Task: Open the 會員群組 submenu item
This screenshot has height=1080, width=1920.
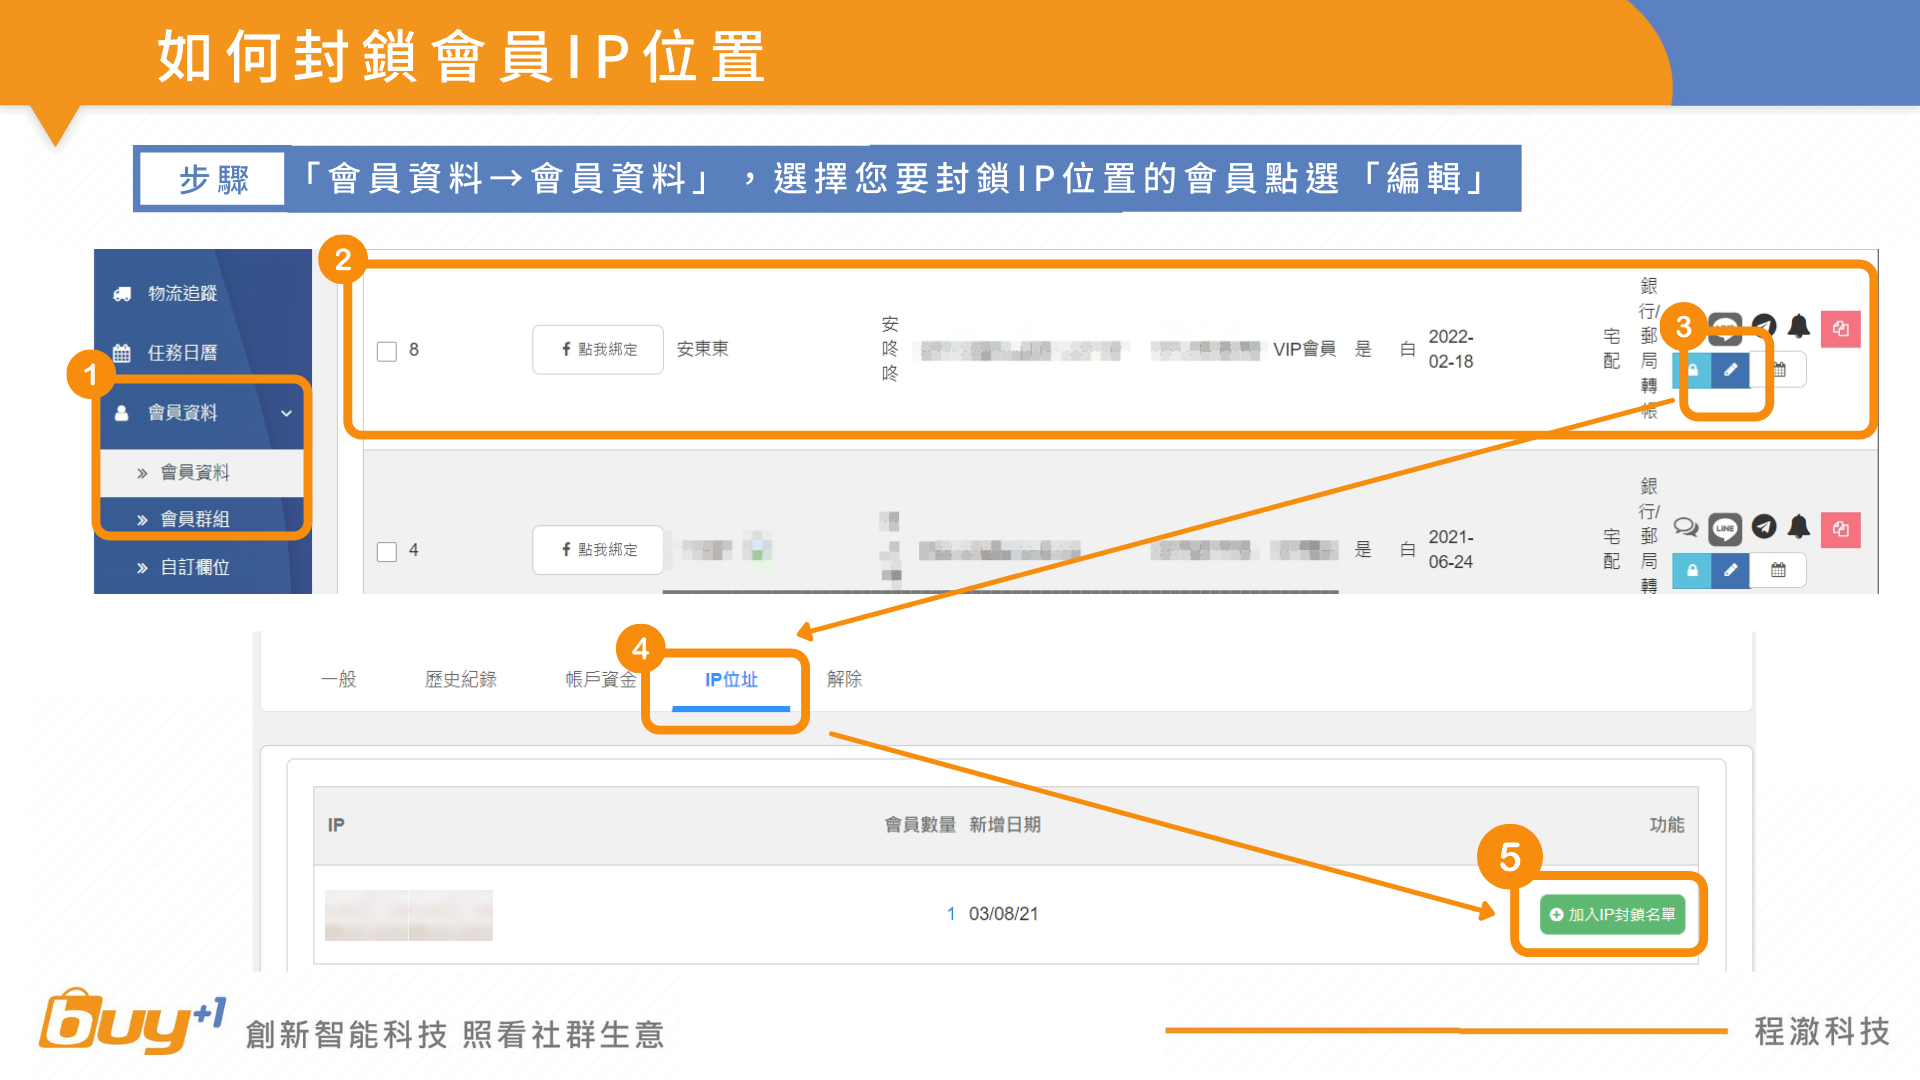Action: (195, 519)
